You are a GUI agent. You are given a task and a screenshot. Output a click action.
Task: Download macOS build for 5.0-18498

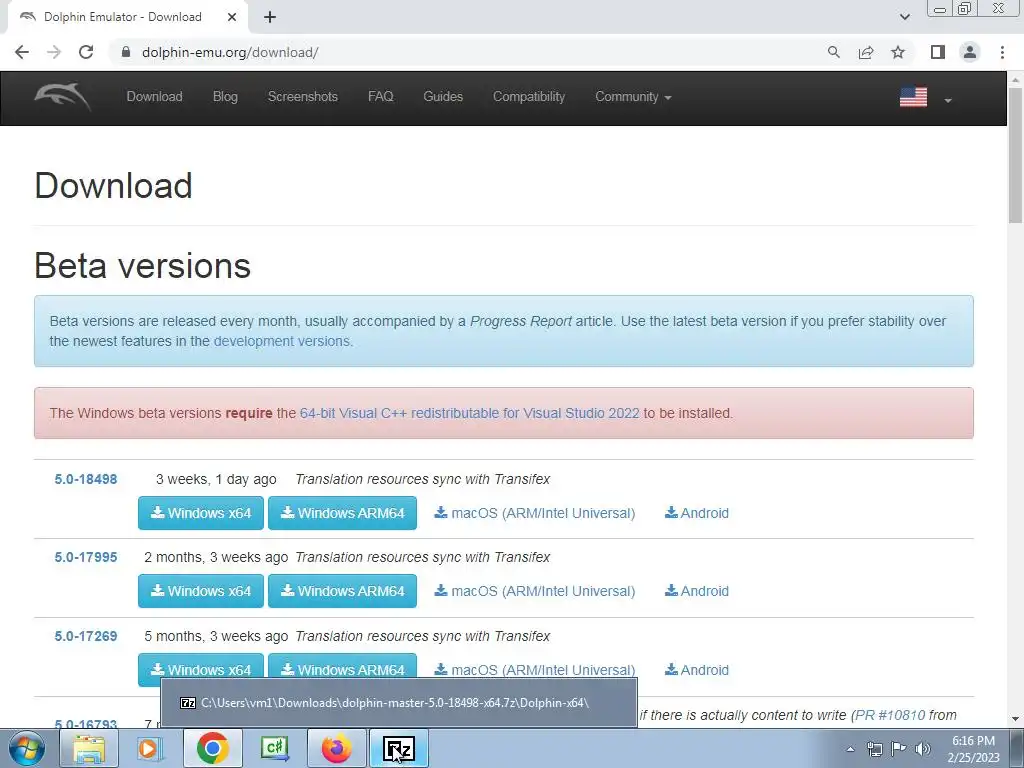[x=535, y=513]
